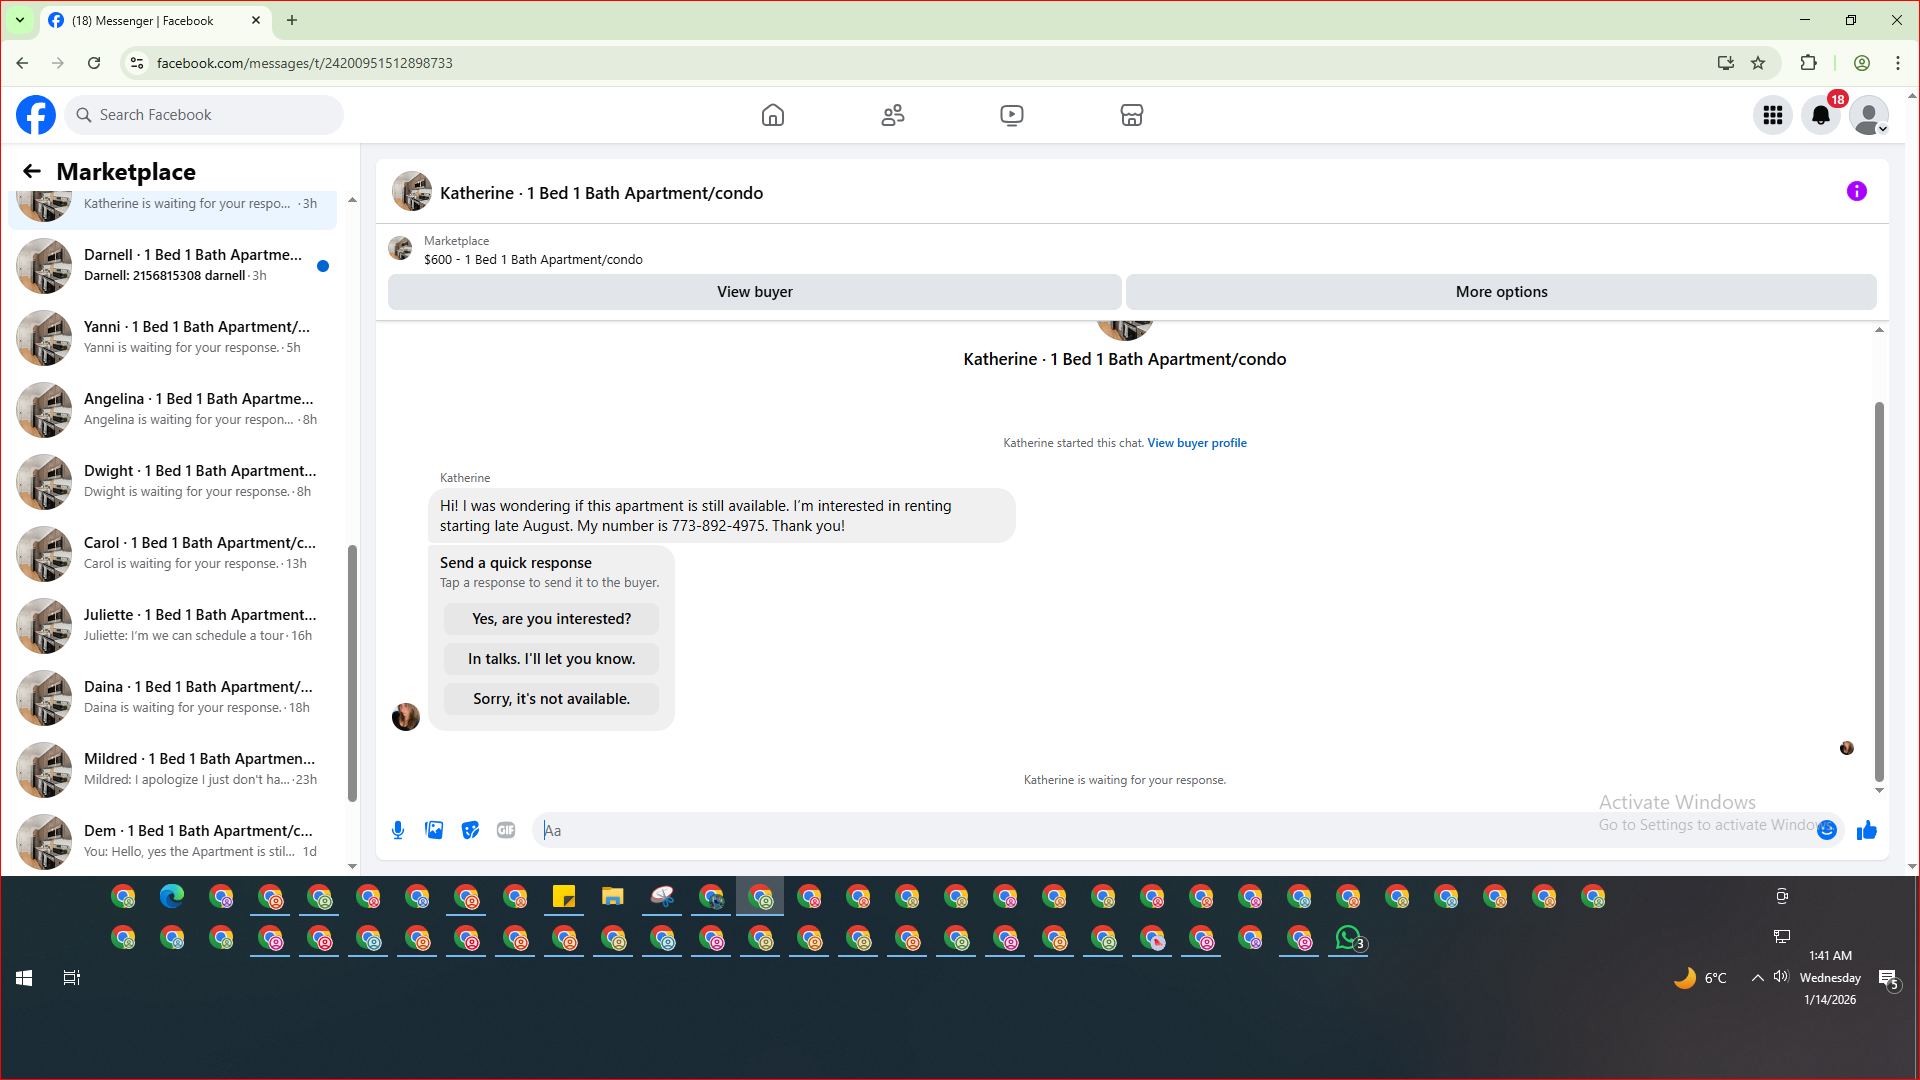1920x1080 pixels.
Task: Open the View buyer profile link
Action: pos(1196,443)
